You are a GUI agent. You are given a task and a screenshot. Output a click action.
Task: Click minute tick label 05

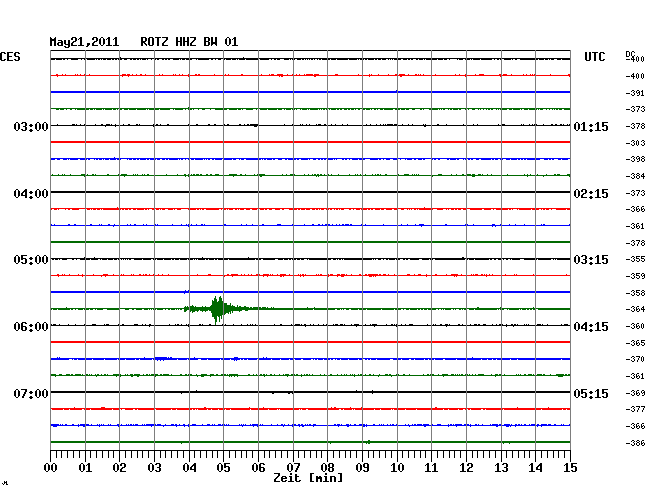(223, 468)
